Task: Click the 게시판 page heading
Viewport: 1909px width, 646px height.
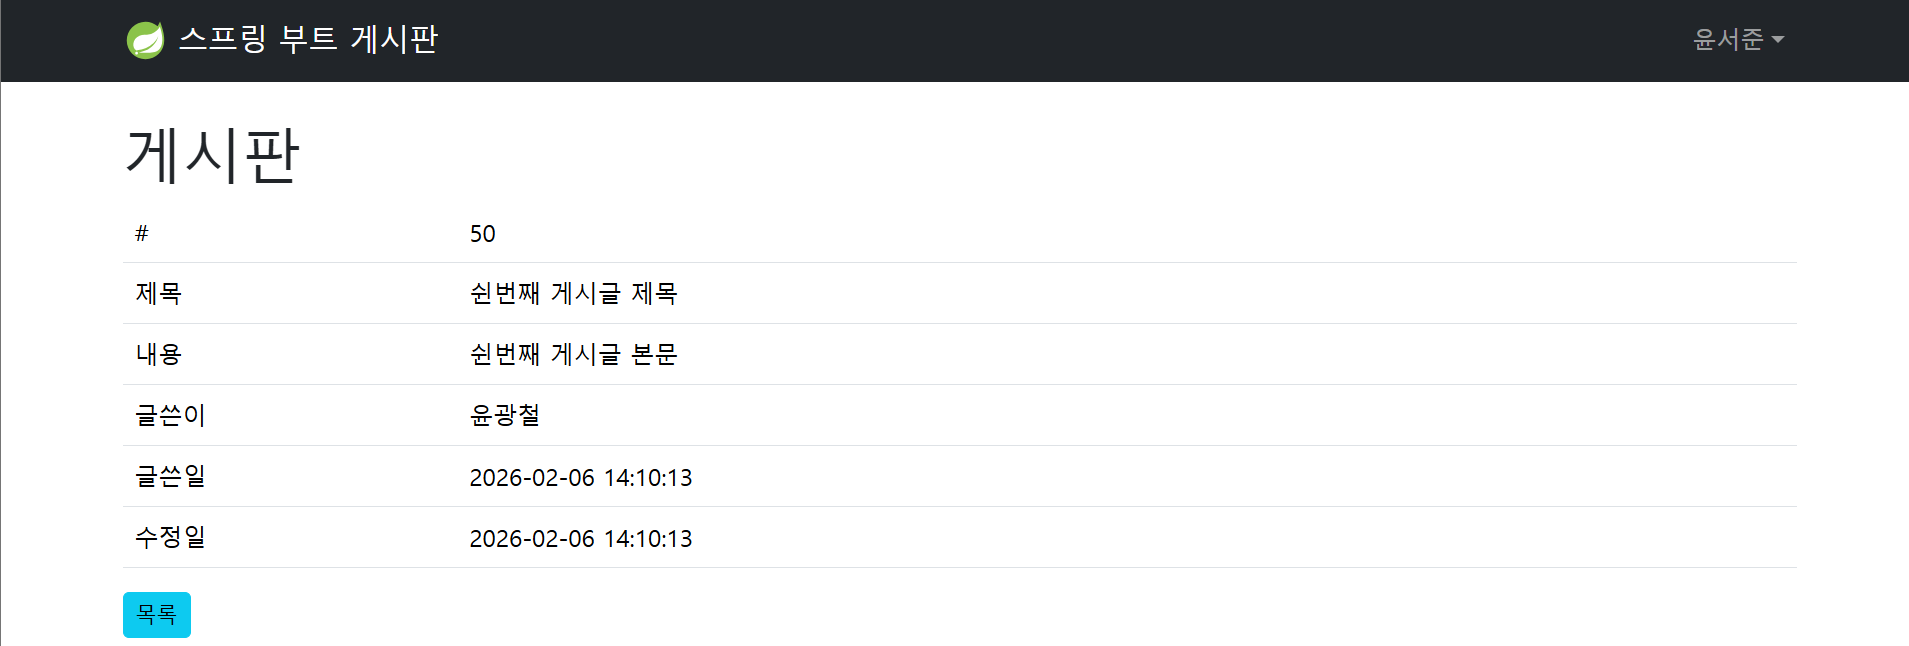Action: (x=212, y=156)
